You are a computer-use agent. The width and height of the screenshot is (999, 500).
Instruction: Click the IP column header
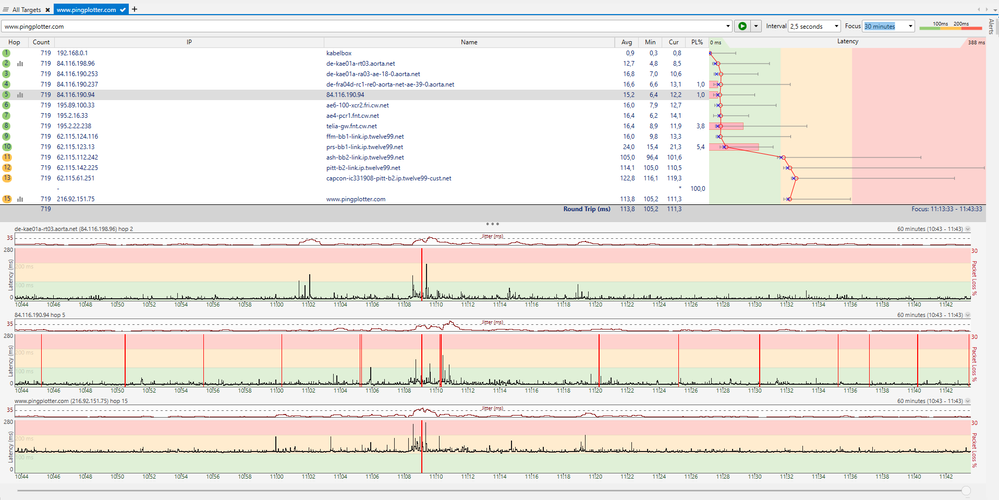(x=189, y=42)
